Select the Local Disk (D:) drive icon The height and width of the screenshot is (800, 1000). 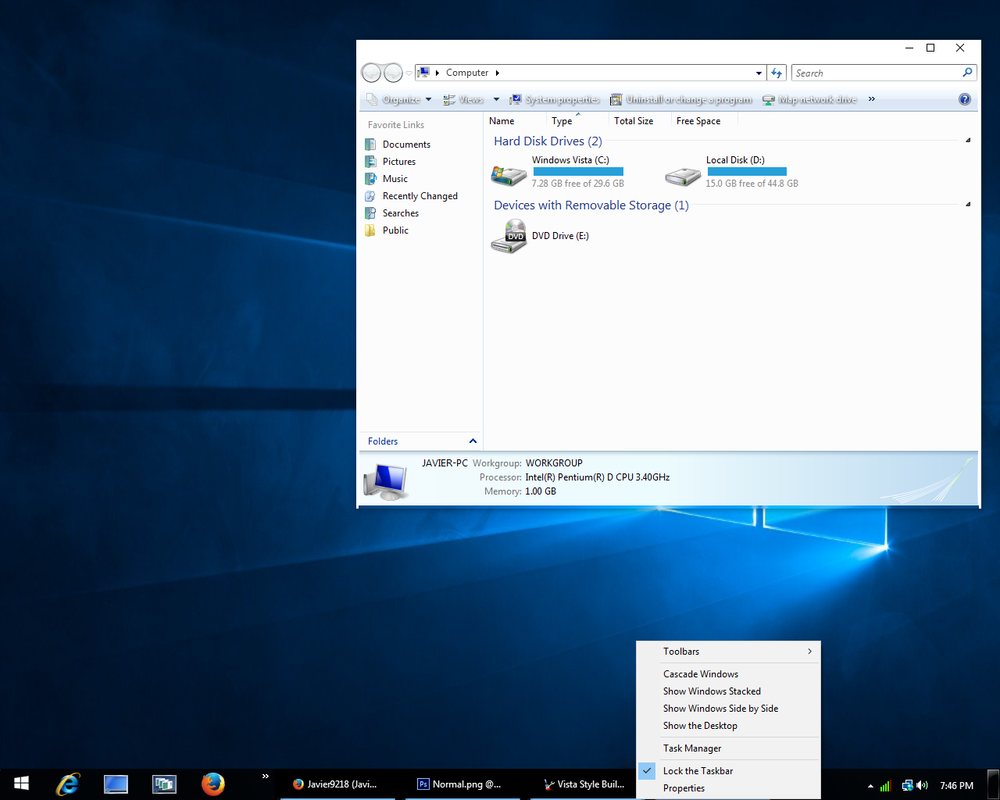[683, 176]
